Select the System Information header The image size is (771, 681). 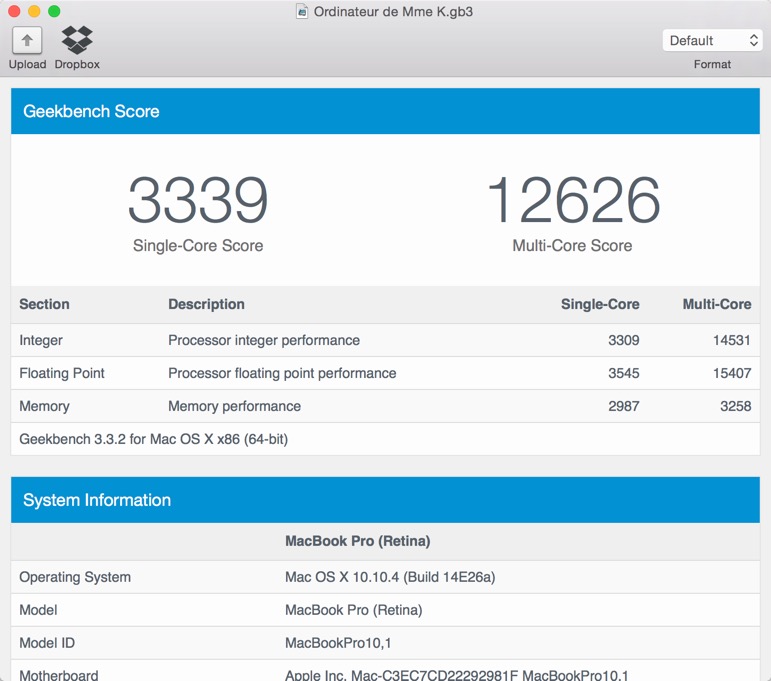point(386,500)
